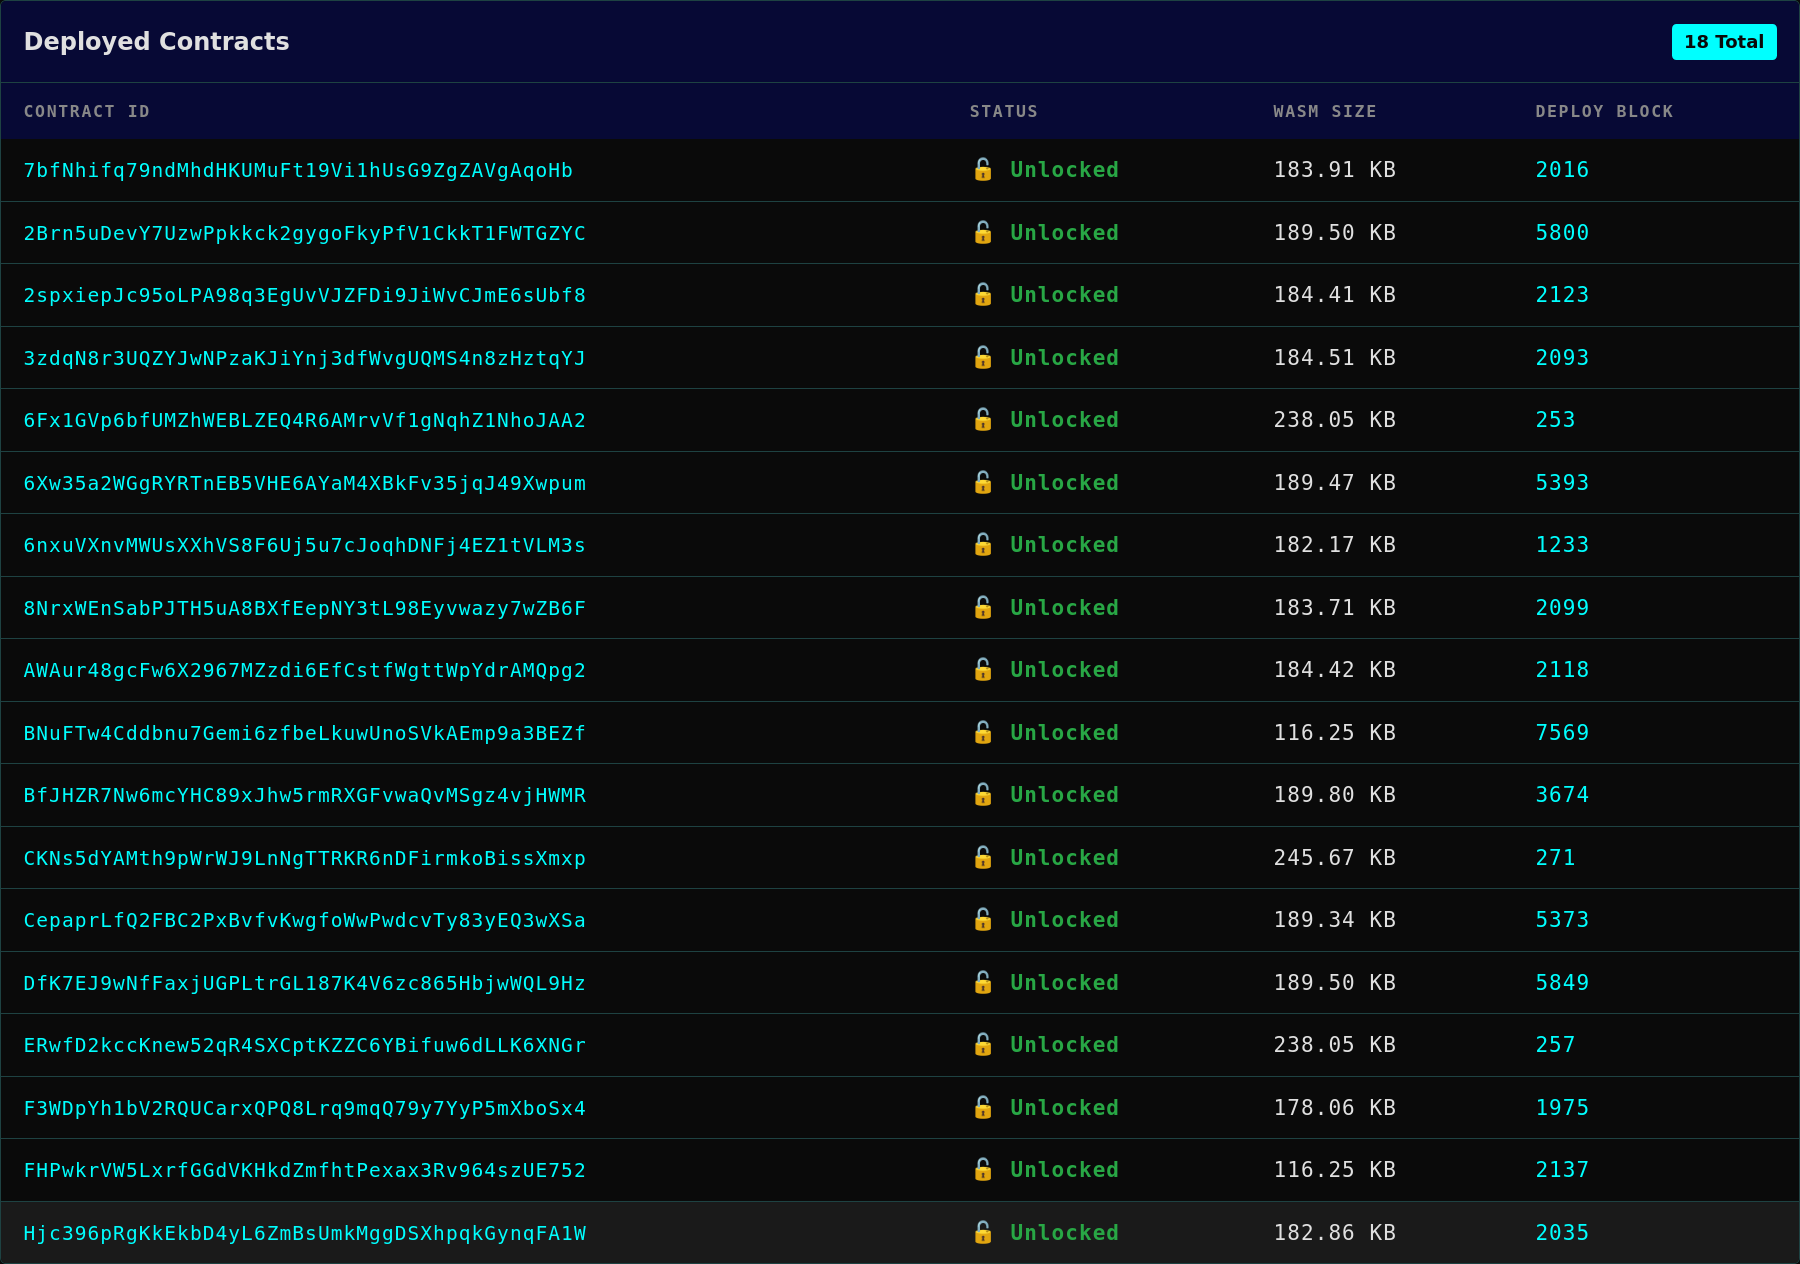
Task: Click the padlock icon in the F3WDpYh1bV row
Action: click(x=983, y=1107)
